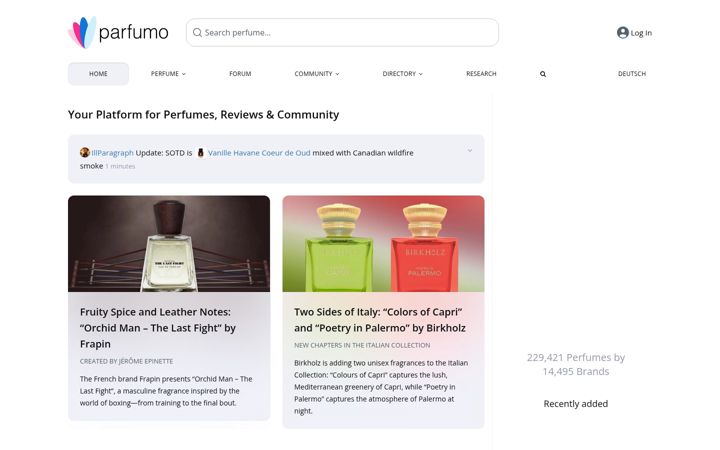Open the Vanille Havane Coeur de Oud link
Screen dimensions: 720x450
coord(259,153)
